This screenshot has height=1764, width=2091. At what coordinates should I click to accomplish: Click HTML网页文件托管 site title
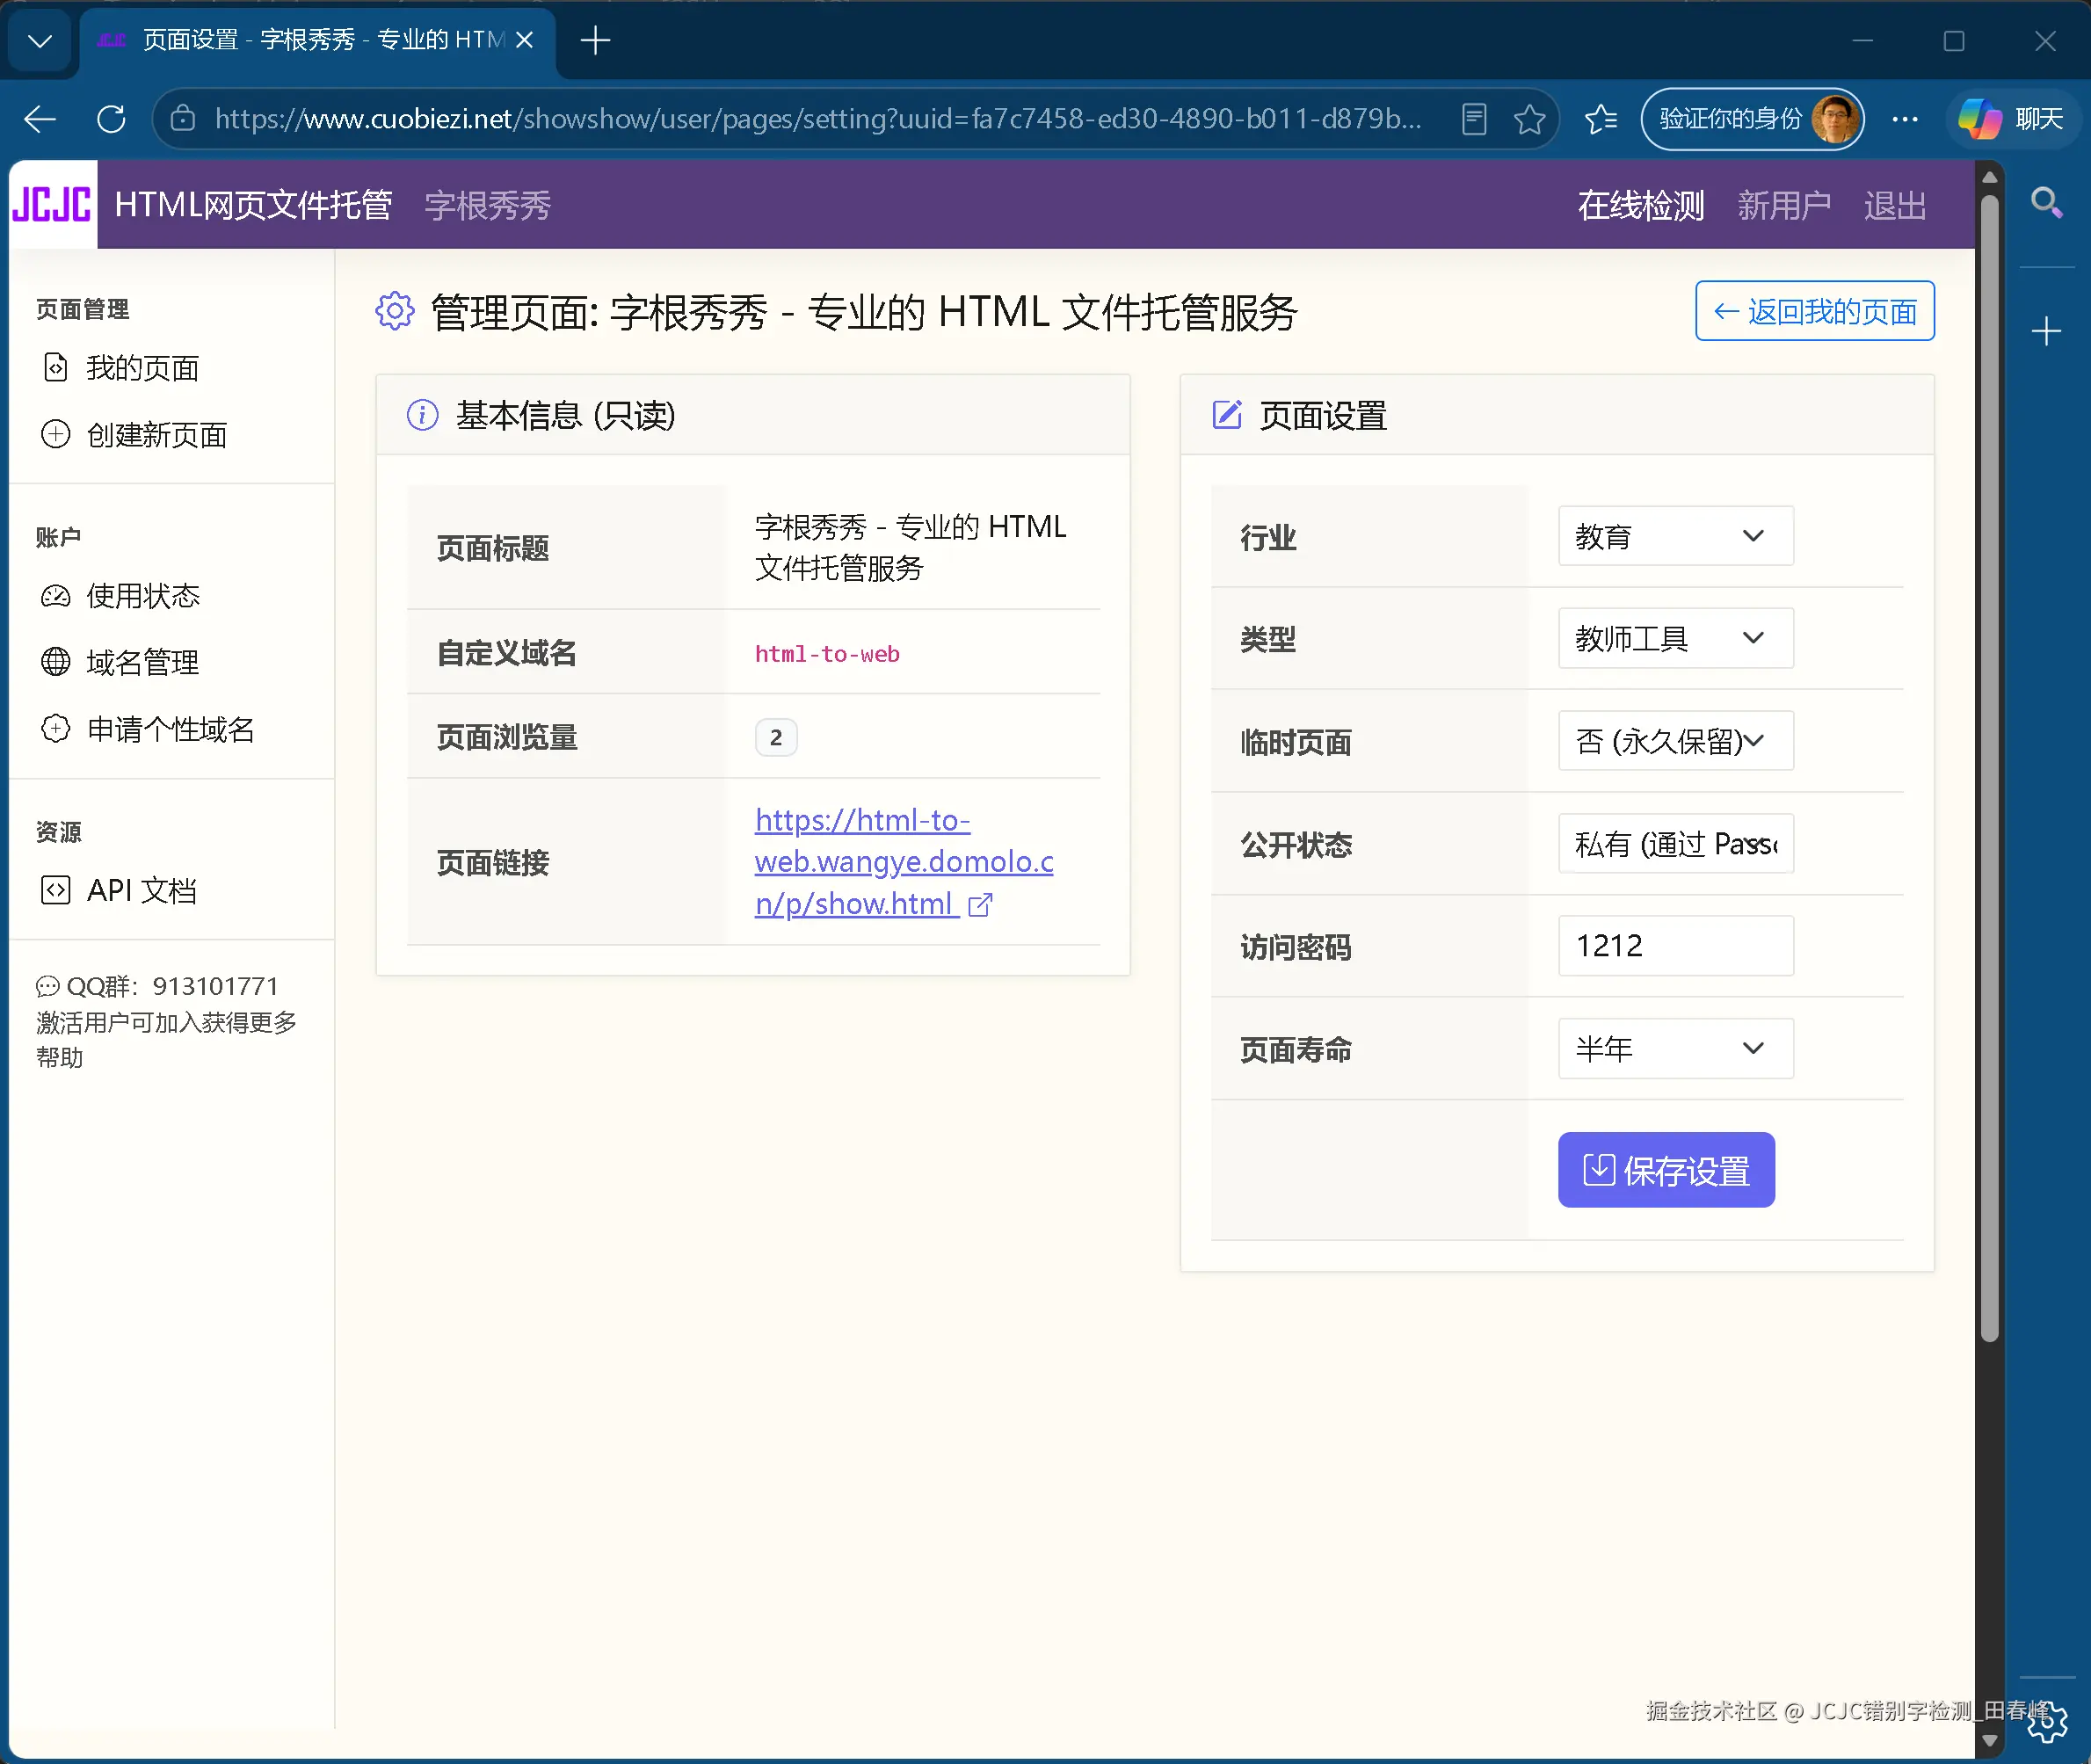click(x=253, y=205)
